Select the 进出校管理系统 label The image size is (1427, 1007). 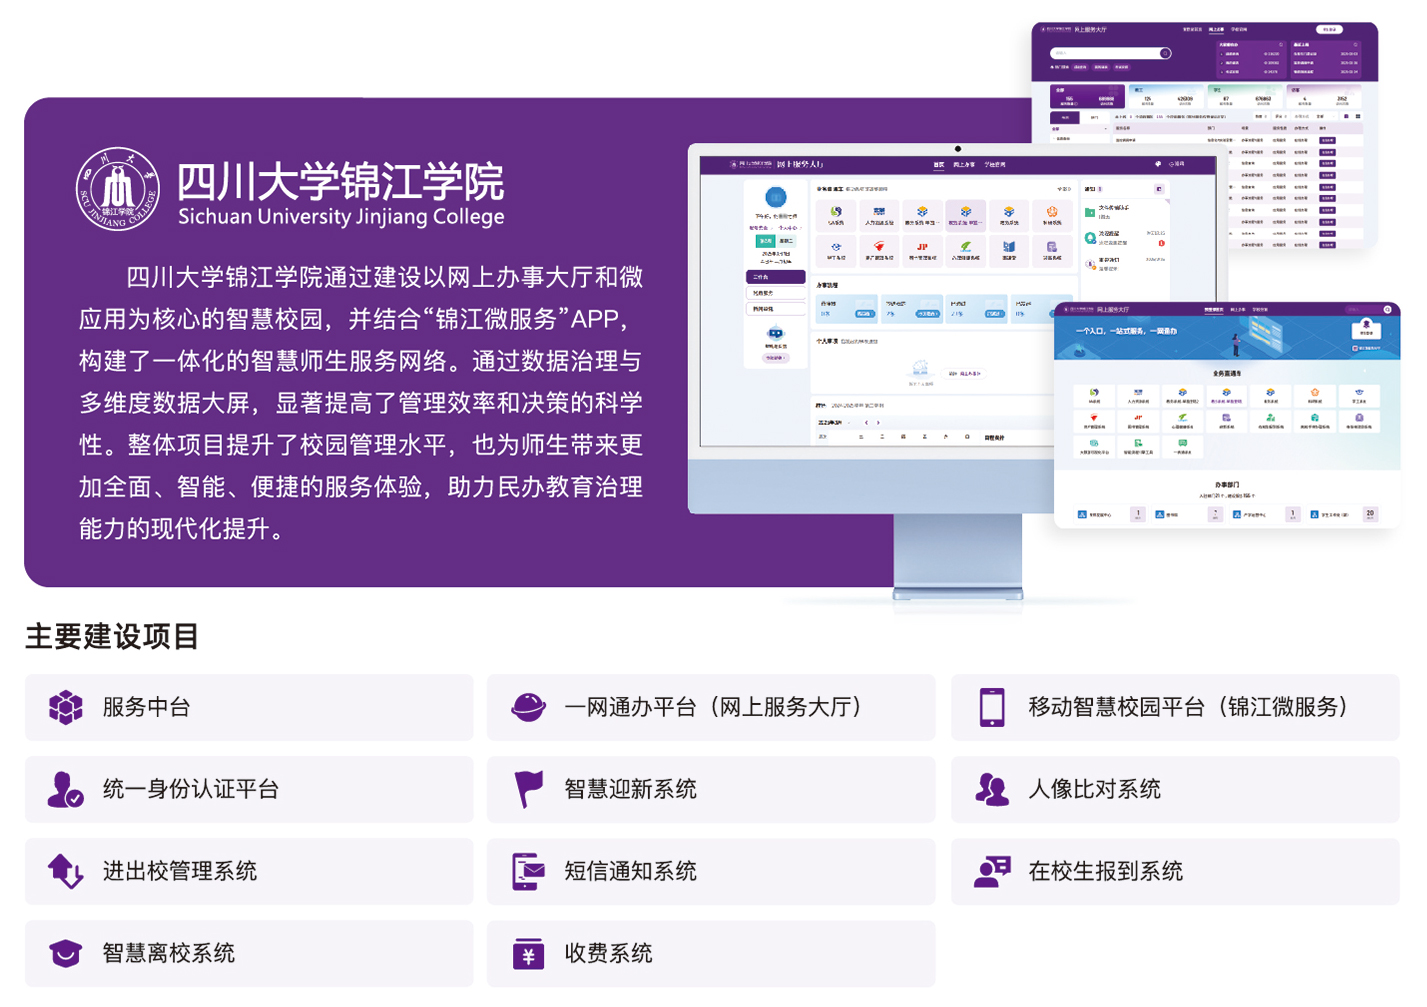180,871
